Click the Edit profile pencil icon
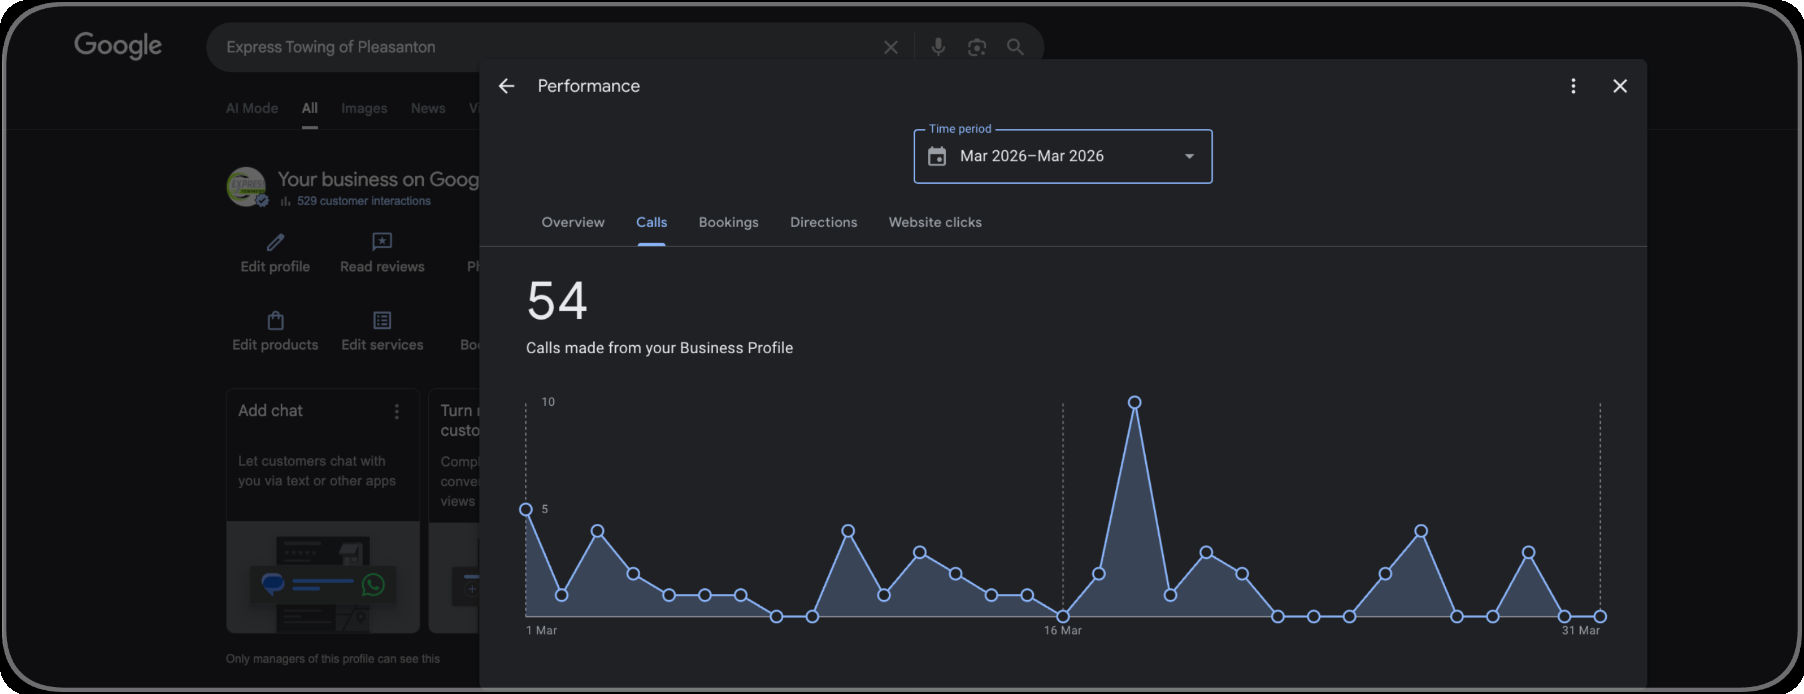 275,242
